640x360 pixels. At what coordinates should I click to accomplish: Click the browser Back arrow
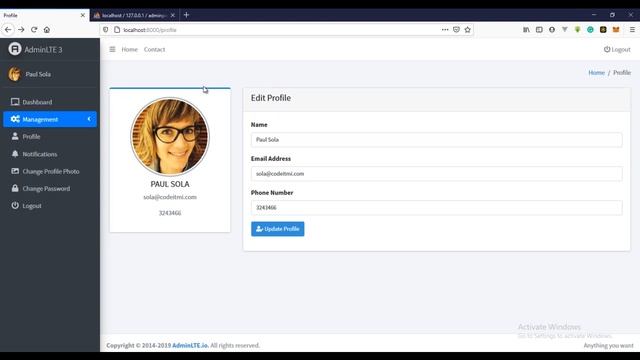pos(8,30)
